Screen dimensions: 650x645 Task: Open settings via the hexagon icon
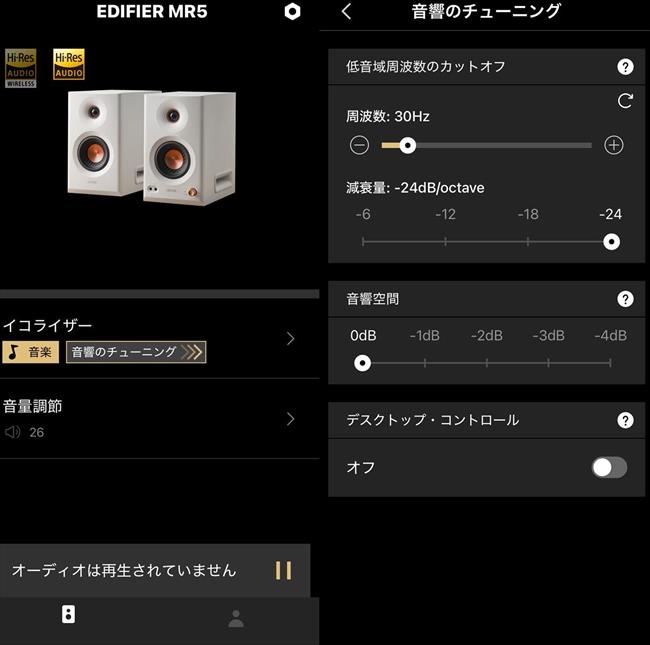[x=292, y=11]
